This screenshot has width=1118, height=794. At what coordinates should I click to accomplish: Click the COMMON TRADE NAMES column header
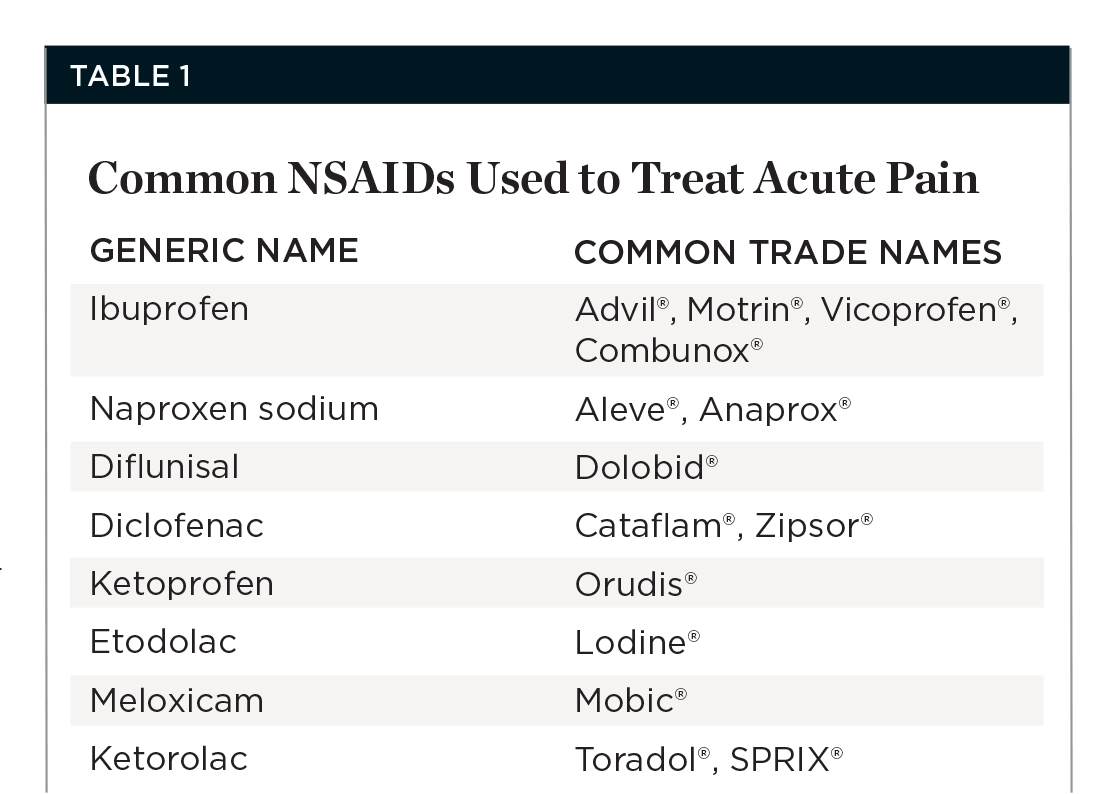[x=788, y=253]
